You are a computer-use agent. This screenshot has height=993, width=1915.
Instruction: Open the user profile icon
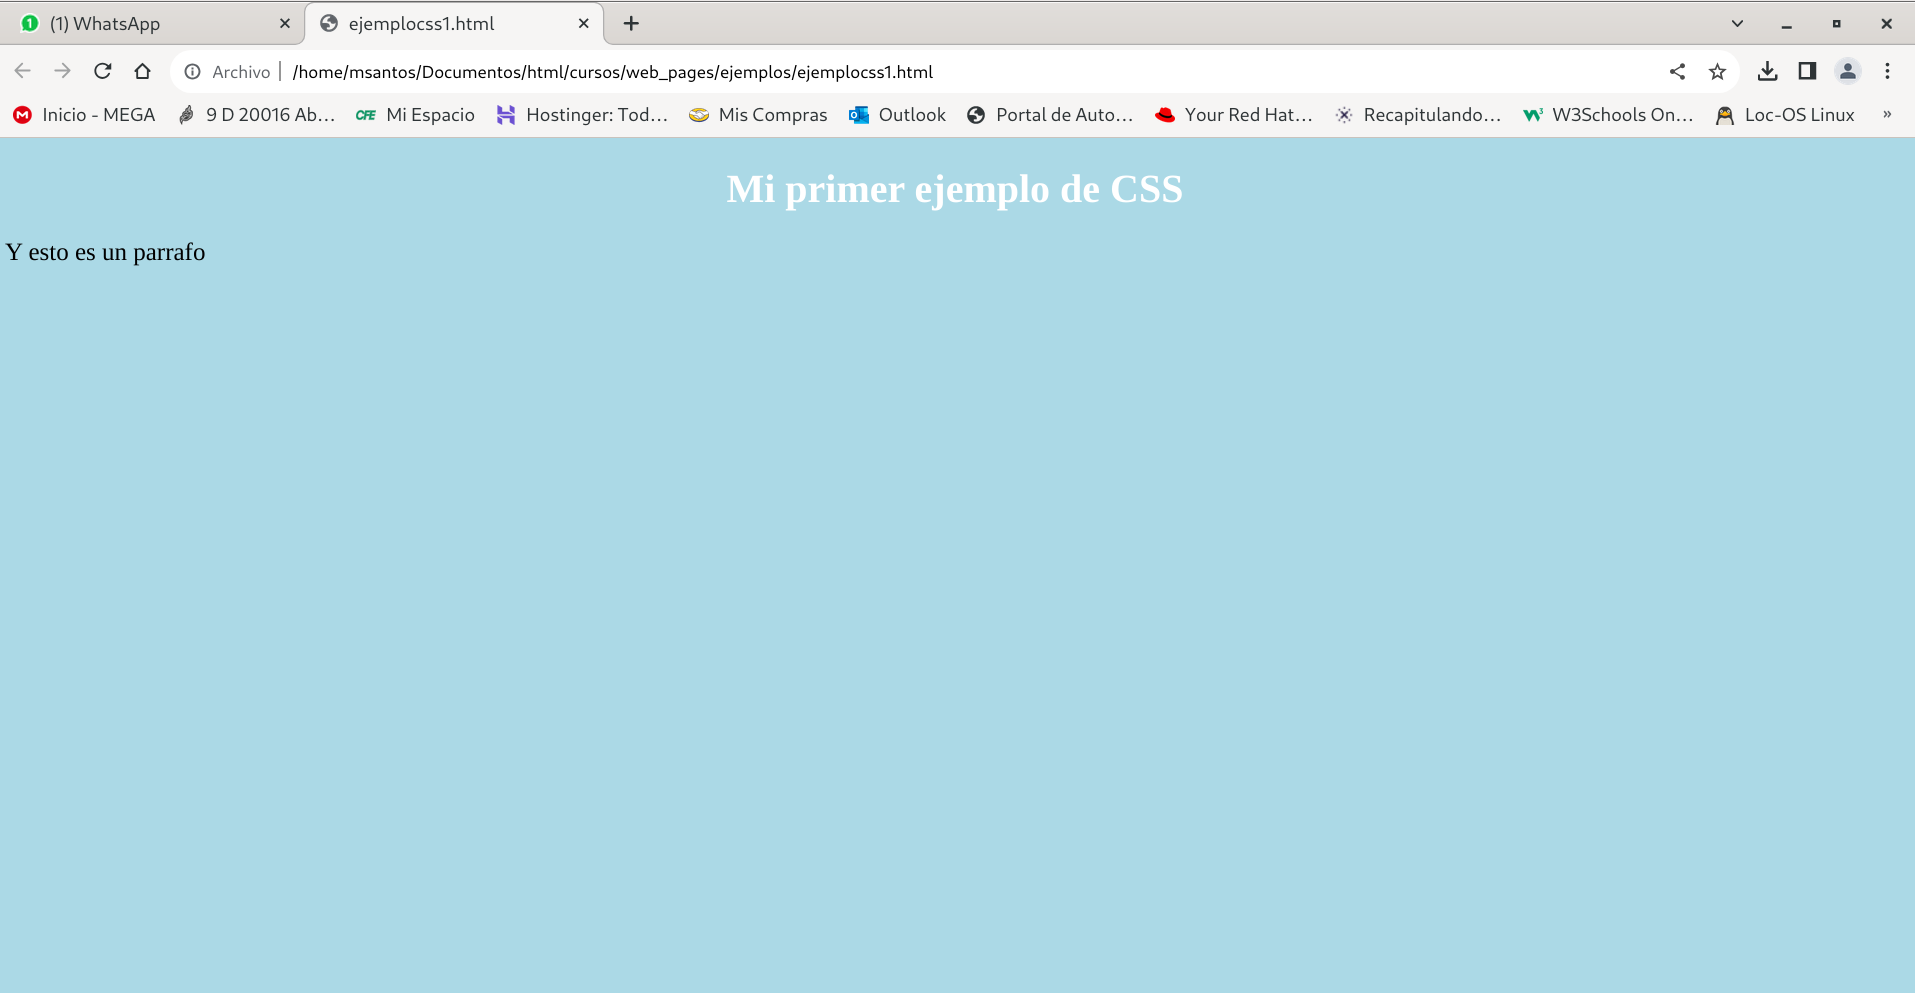pos(1847,71)
